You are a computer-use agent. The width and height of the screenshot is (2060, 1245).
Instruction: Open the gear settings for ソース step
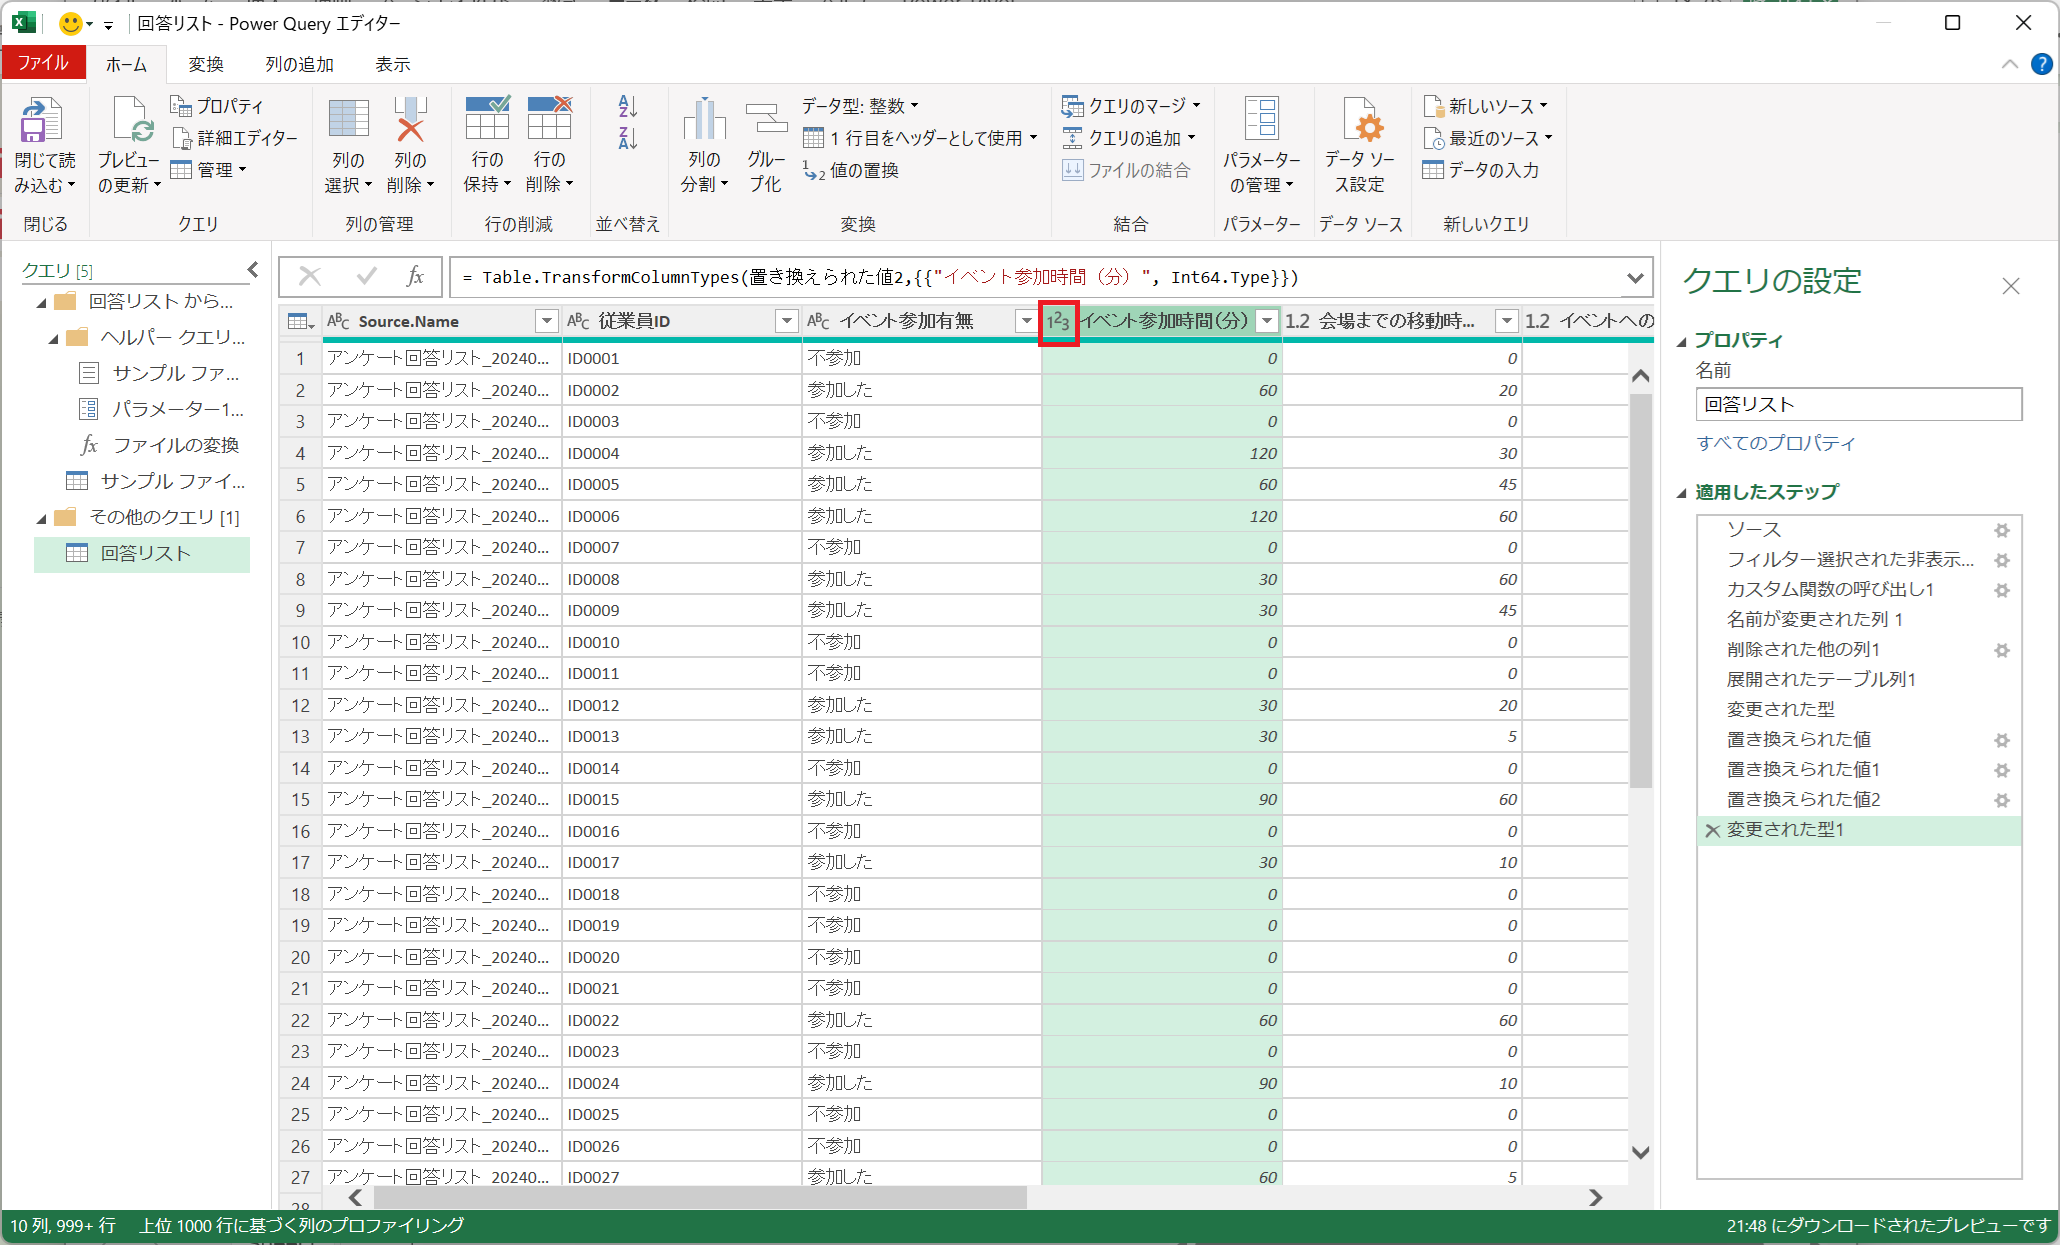pos(2001,530)
